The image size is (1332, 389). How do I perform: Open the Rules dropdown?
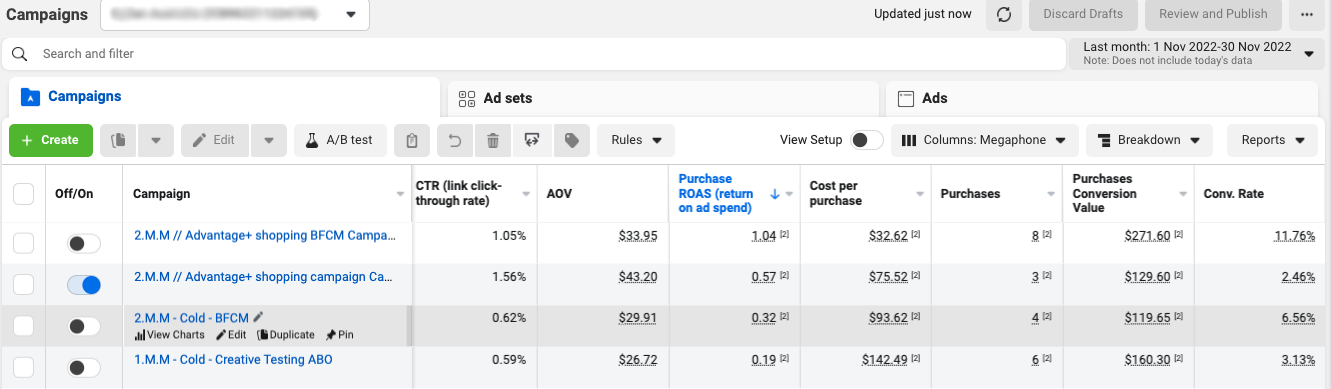pos(636,140)
